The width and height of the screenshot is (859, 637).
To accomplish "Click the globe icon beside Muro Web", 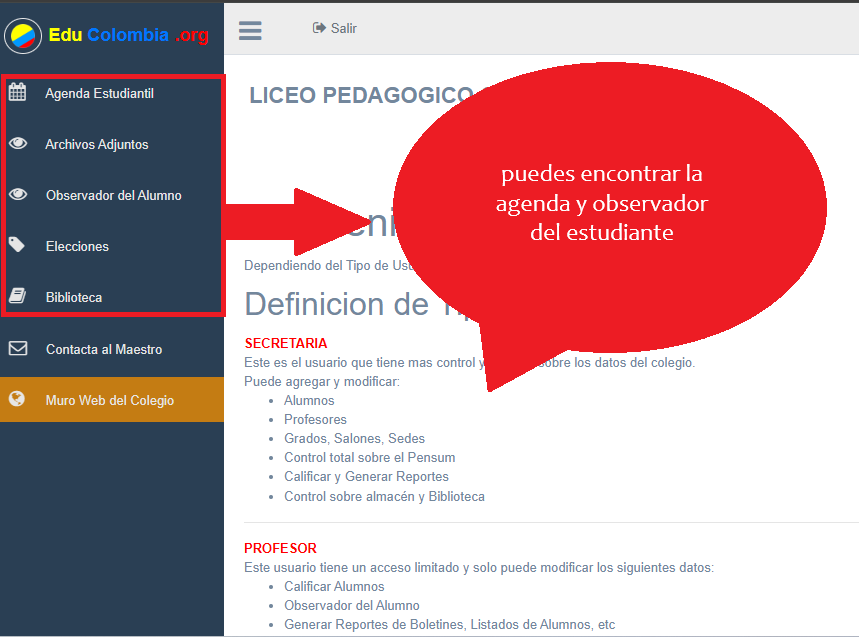I will (x=17, y=400).
